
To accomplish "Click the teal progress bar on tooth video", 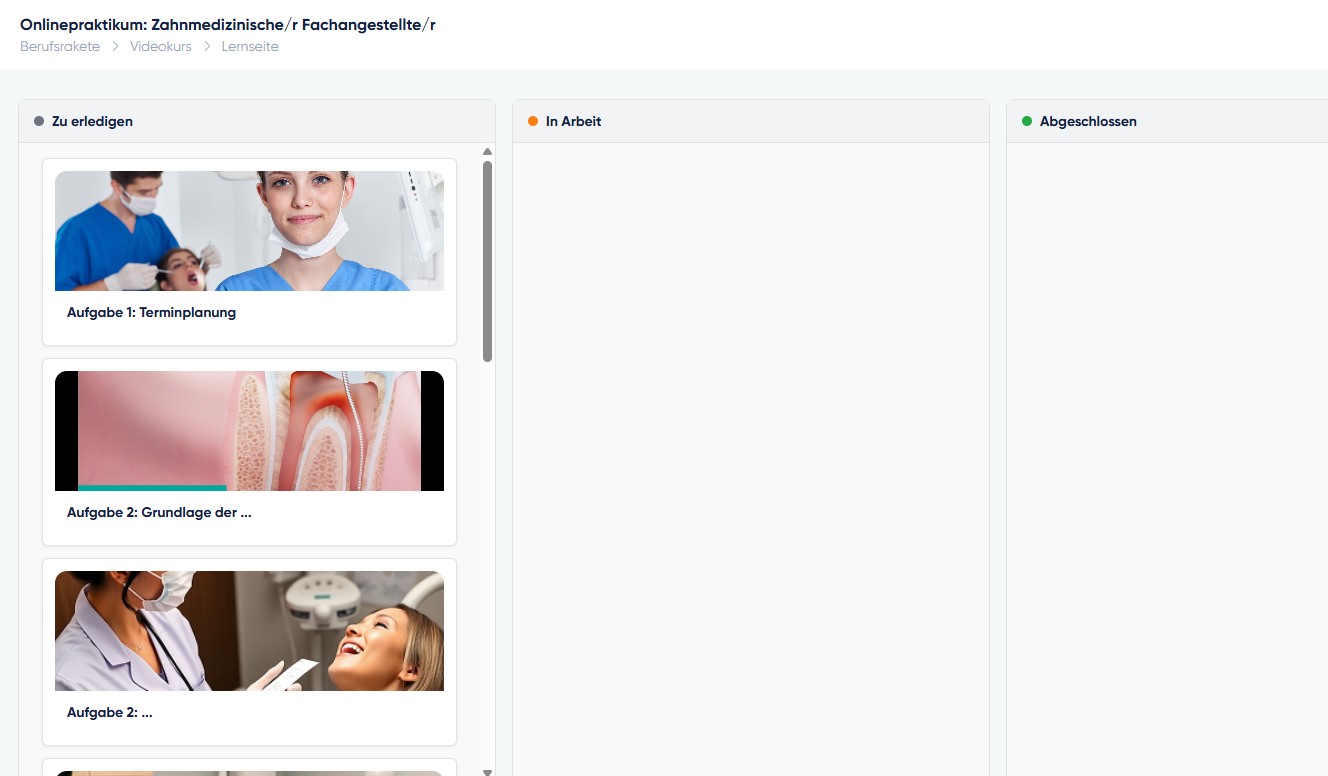I will click(152, 488).
